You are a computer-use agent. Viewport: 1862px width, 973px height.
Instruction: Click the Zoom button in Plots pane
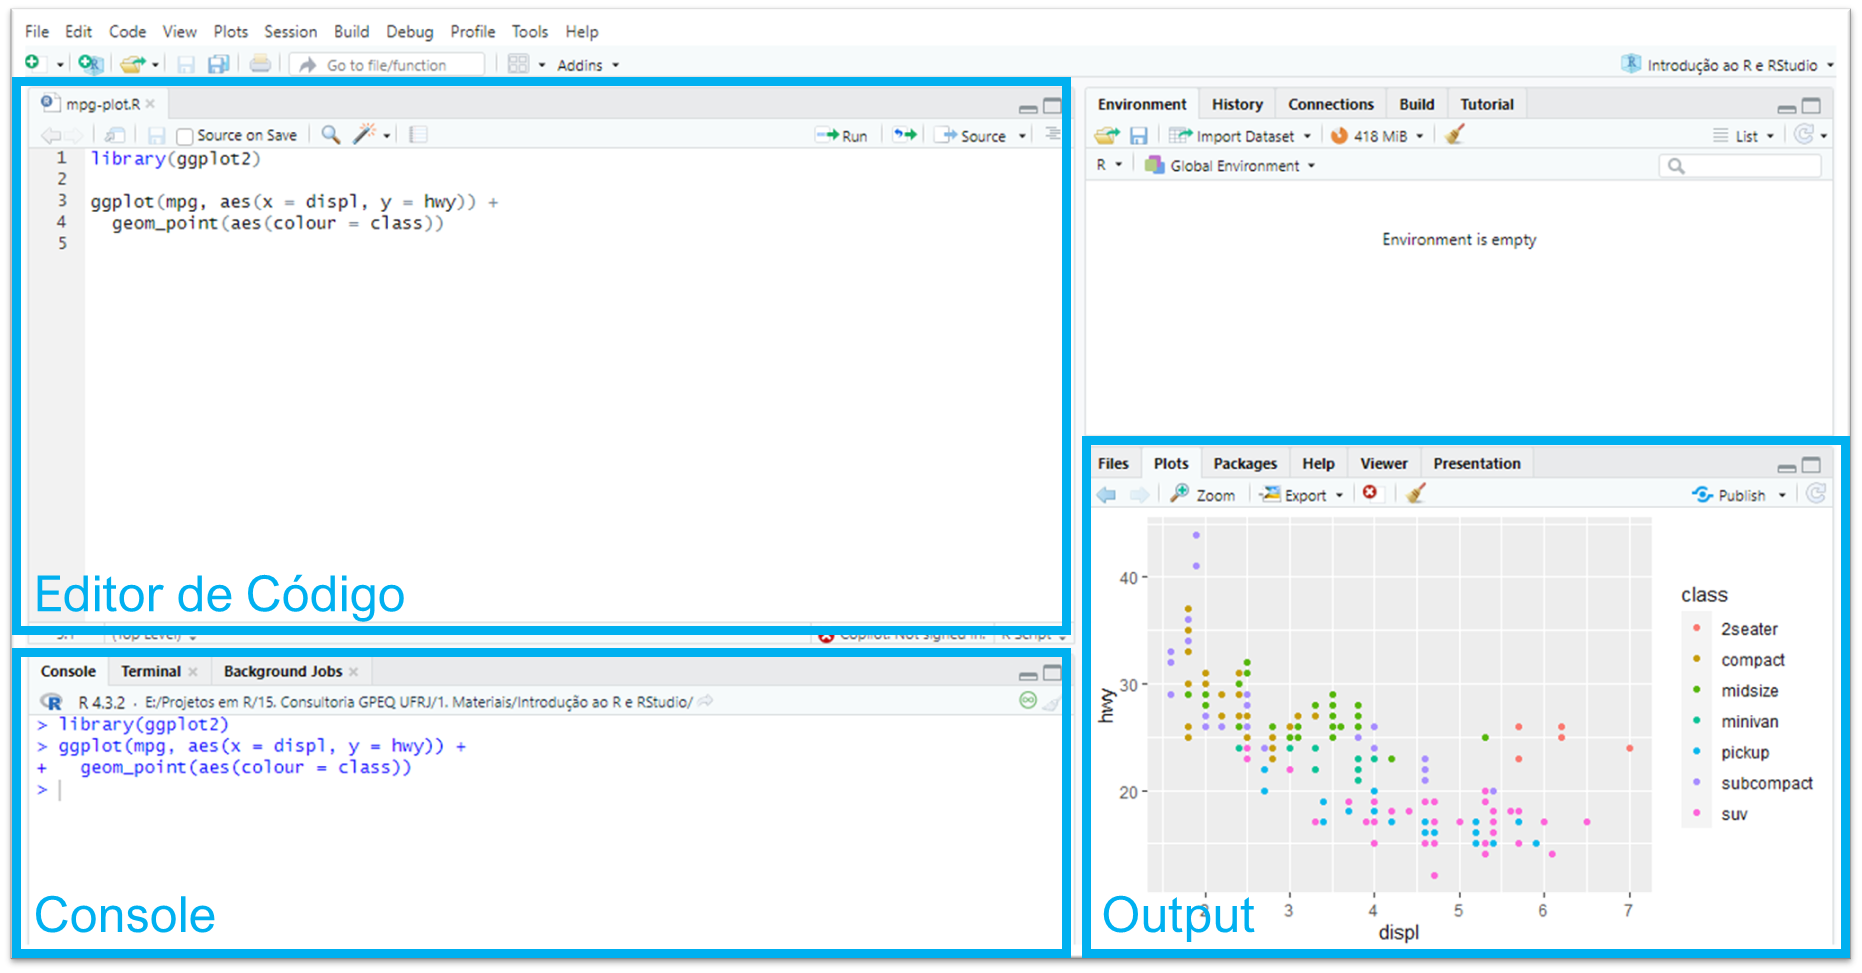tap(1203, 494)
